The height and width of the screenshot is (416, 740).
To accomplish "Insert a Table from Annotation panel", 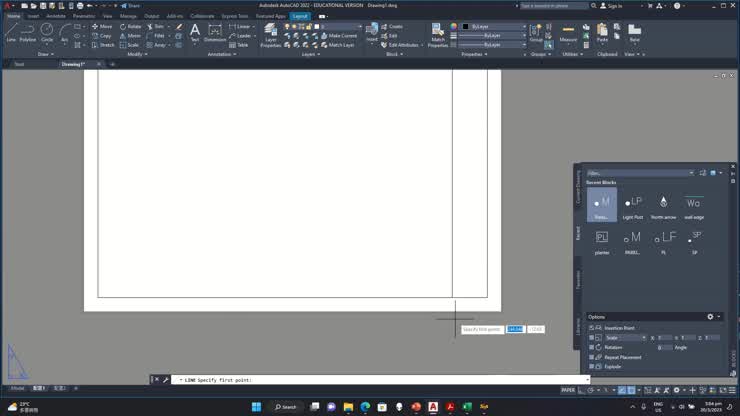I will tap(238, 45).
